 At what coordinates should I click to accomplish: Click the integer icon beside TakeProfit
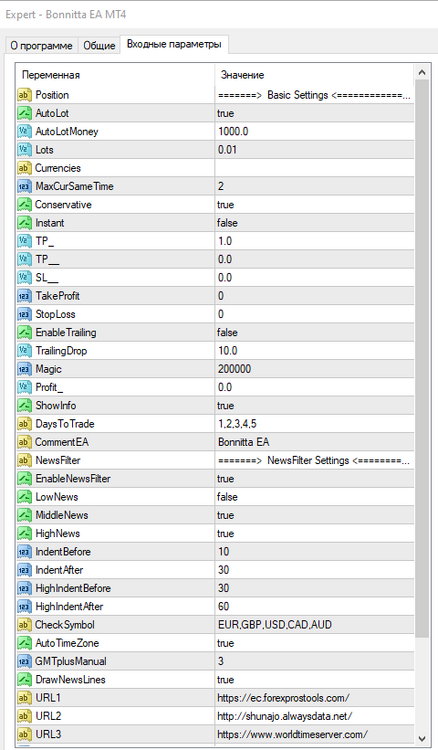click(24, 296)
